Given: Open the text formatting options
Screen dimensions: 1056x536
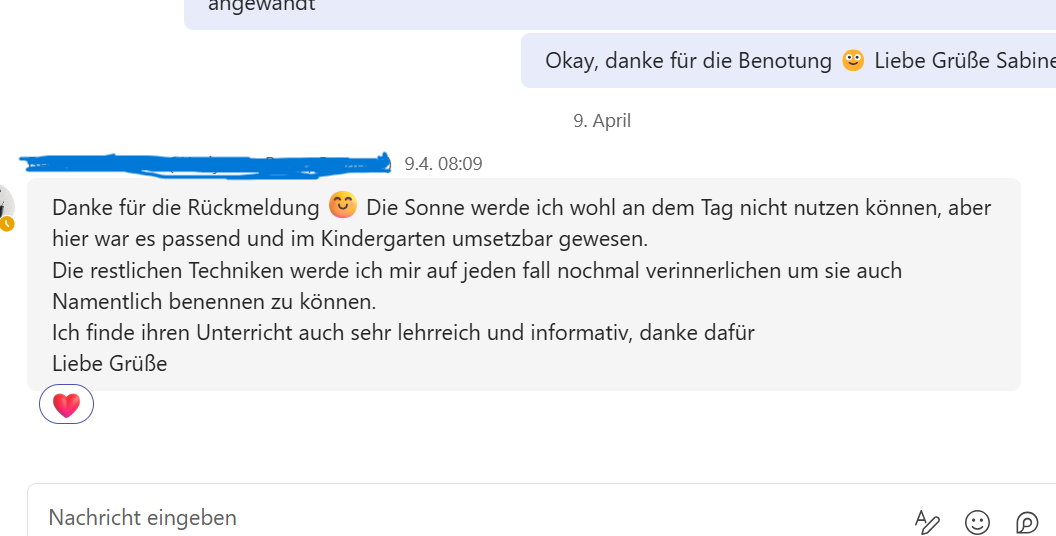Looking at the screenshot, I should click(x=927, y=521).
